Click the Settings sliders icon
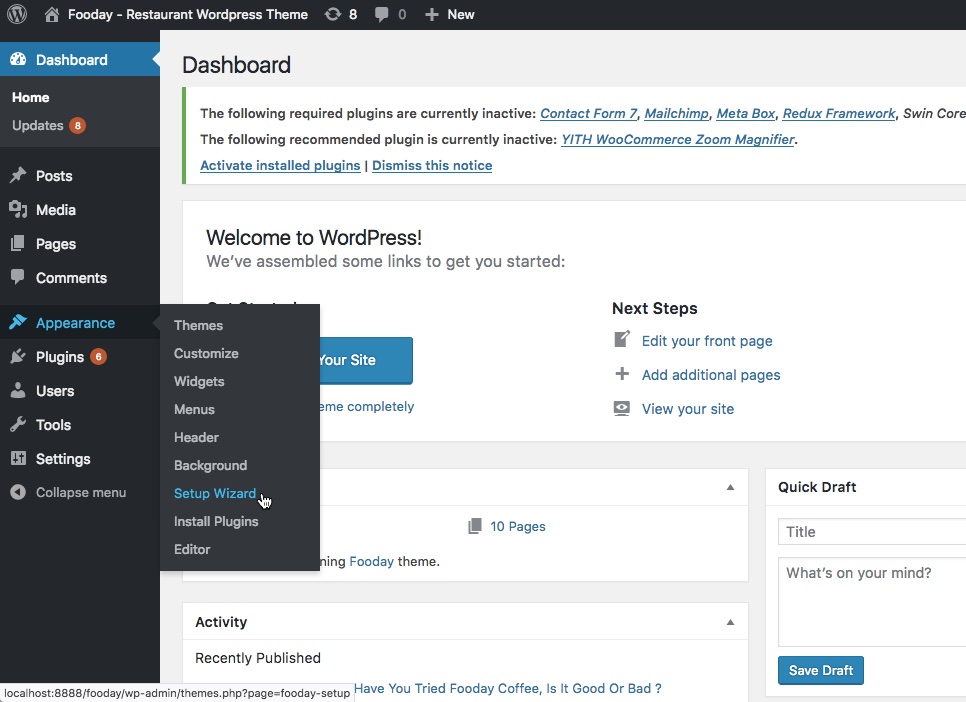Viewport: 966px width, 702px height. pos(18,458)
